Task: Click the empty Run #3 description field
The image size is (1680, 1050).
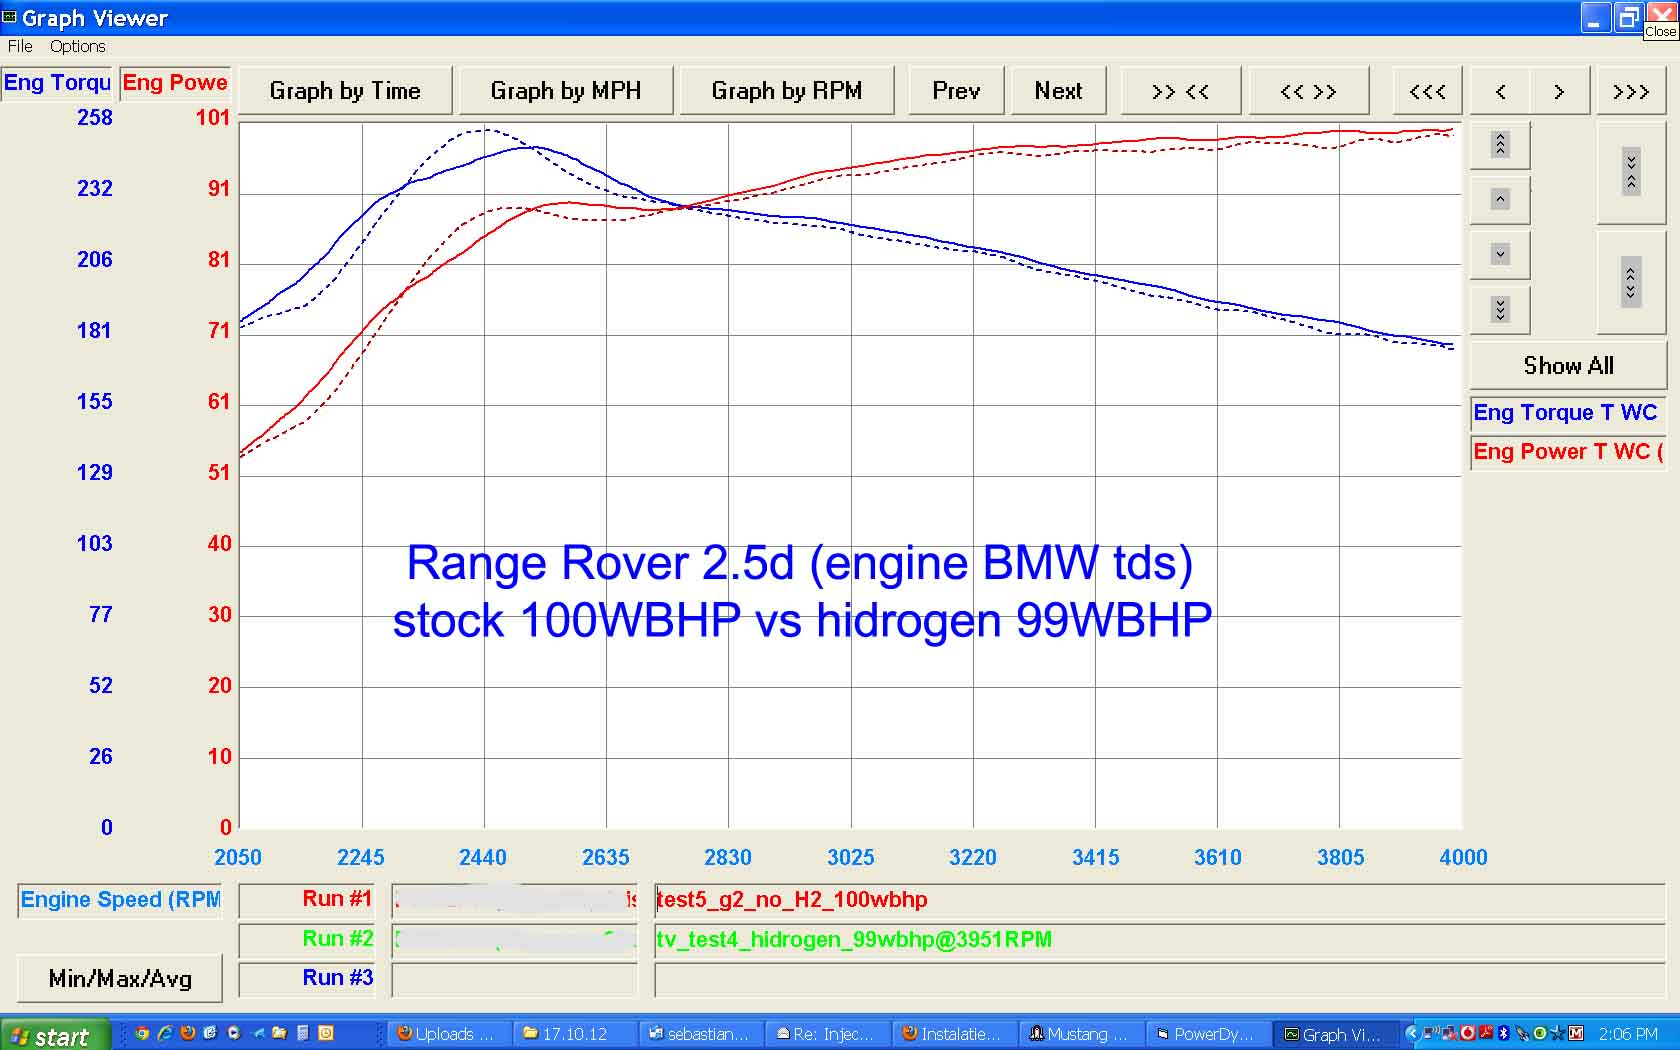Action: pos(1160,979)
